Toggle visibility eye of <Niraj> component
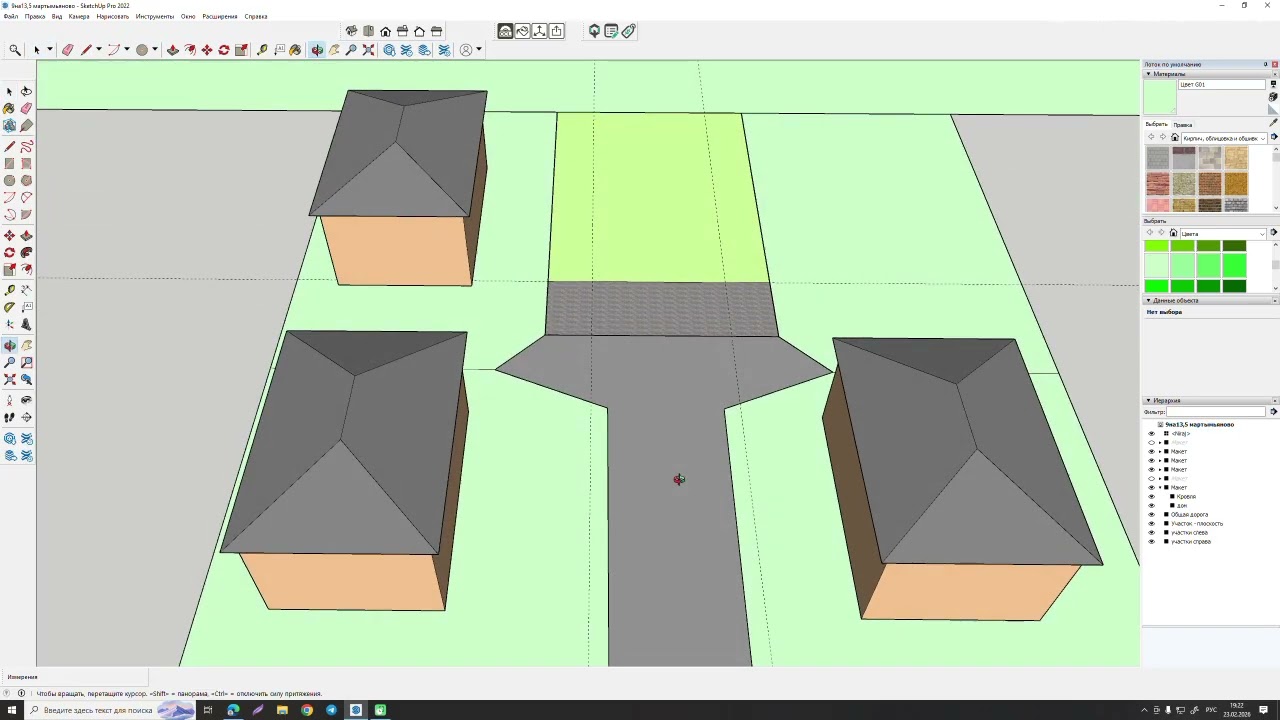Screen dimensions: 1280x720 pos(1152,434)
